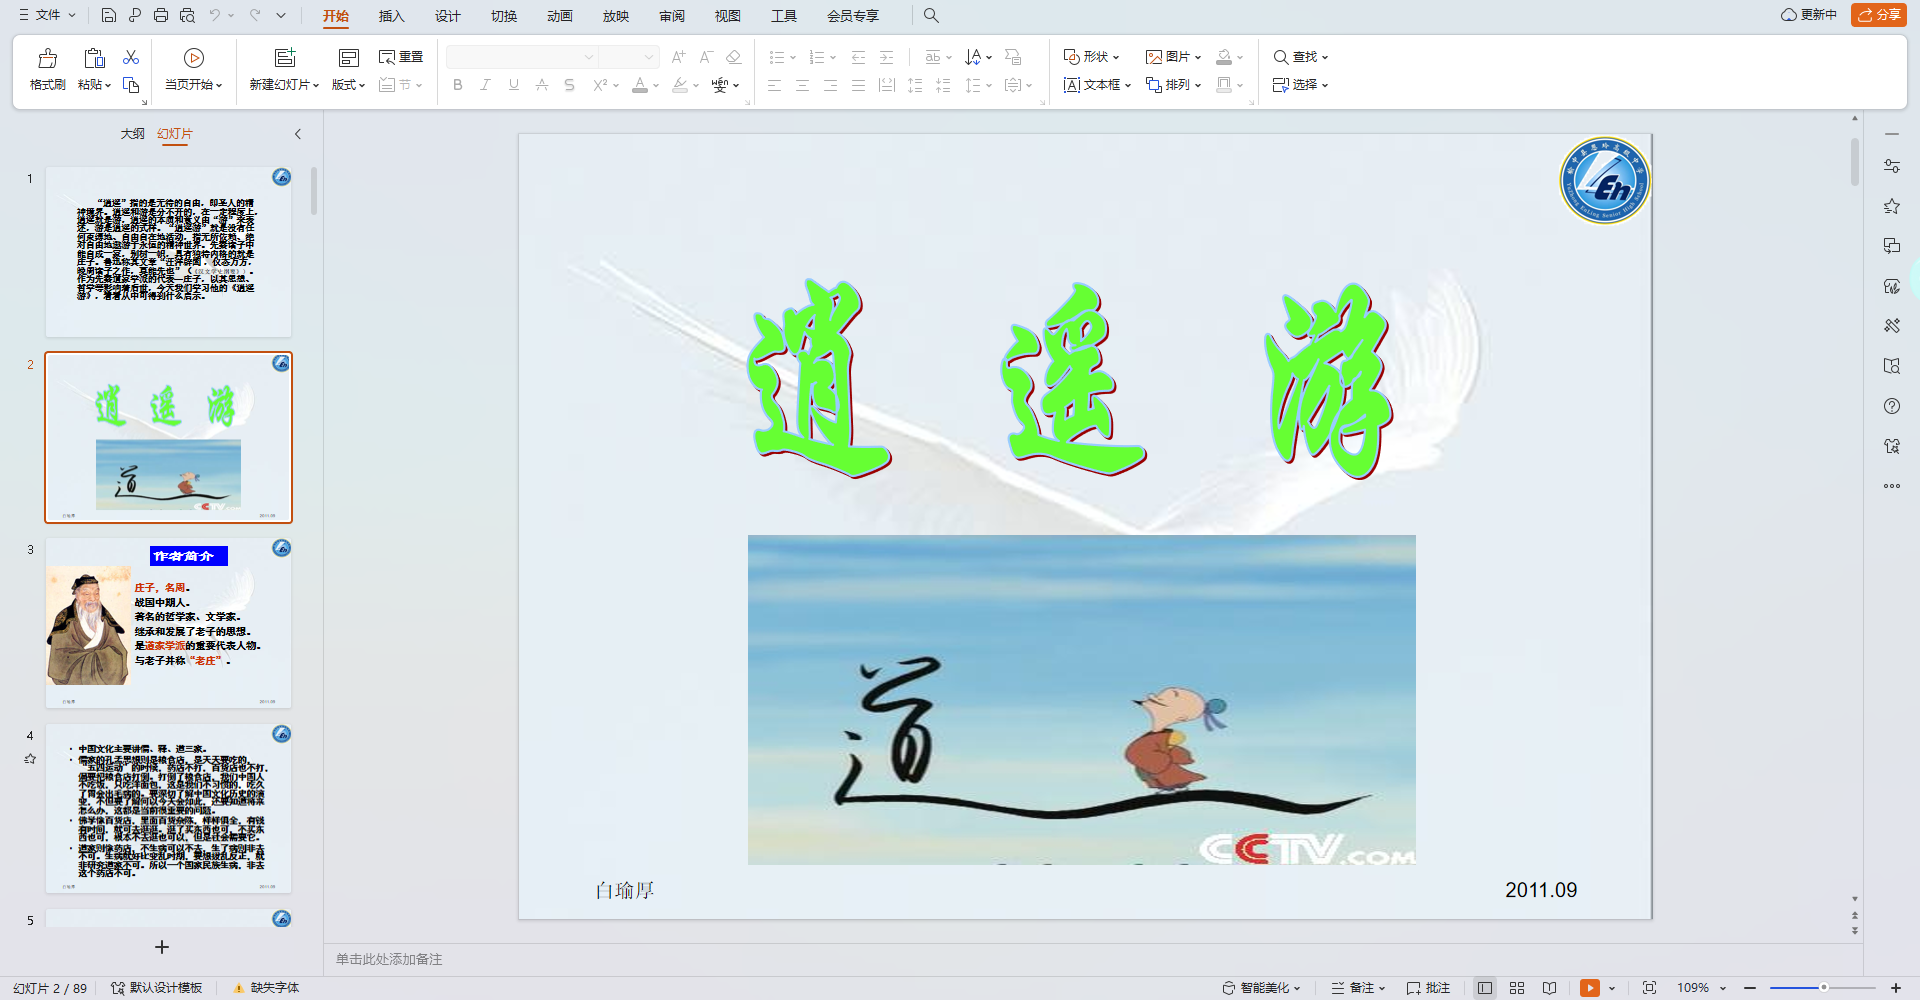The width and height of the screenshot is (1920, 1000).
Task: Click the Copy icon below the scissors
Action: click(131, 85)
